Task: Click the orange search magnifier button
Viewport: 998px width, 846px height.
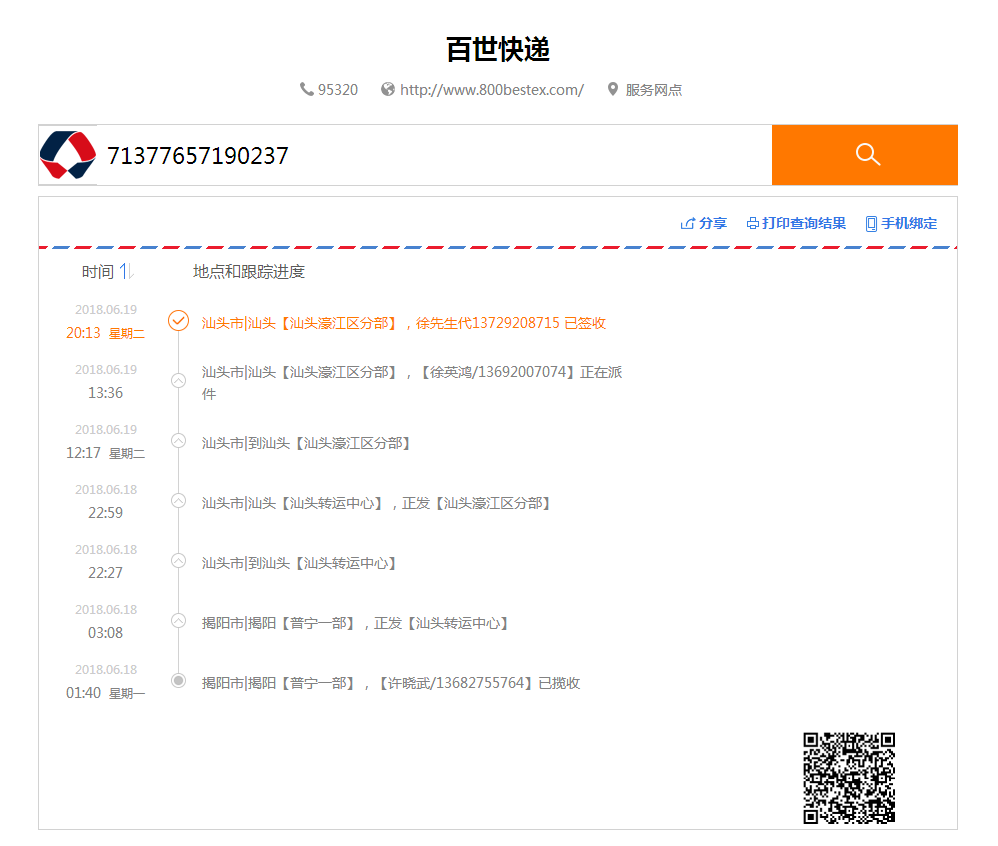Action: click(864, 155)
